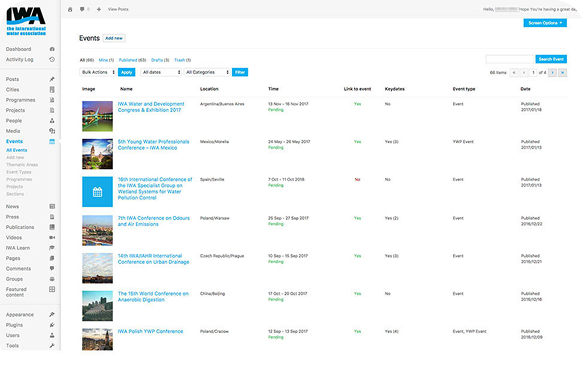Click the IWA logo
Screen dimensions: 584x372
click(26, 21)
